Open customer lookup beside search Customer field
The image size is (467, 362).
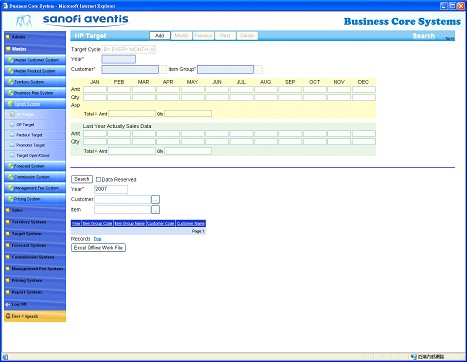coord(155,199)
